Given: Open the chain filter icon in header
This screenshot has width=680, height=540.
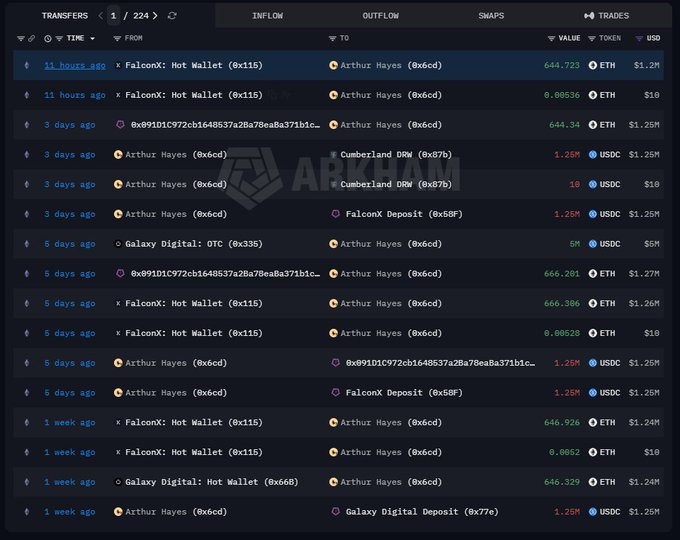Looking at the screenshot, I should tap(20, 39).
